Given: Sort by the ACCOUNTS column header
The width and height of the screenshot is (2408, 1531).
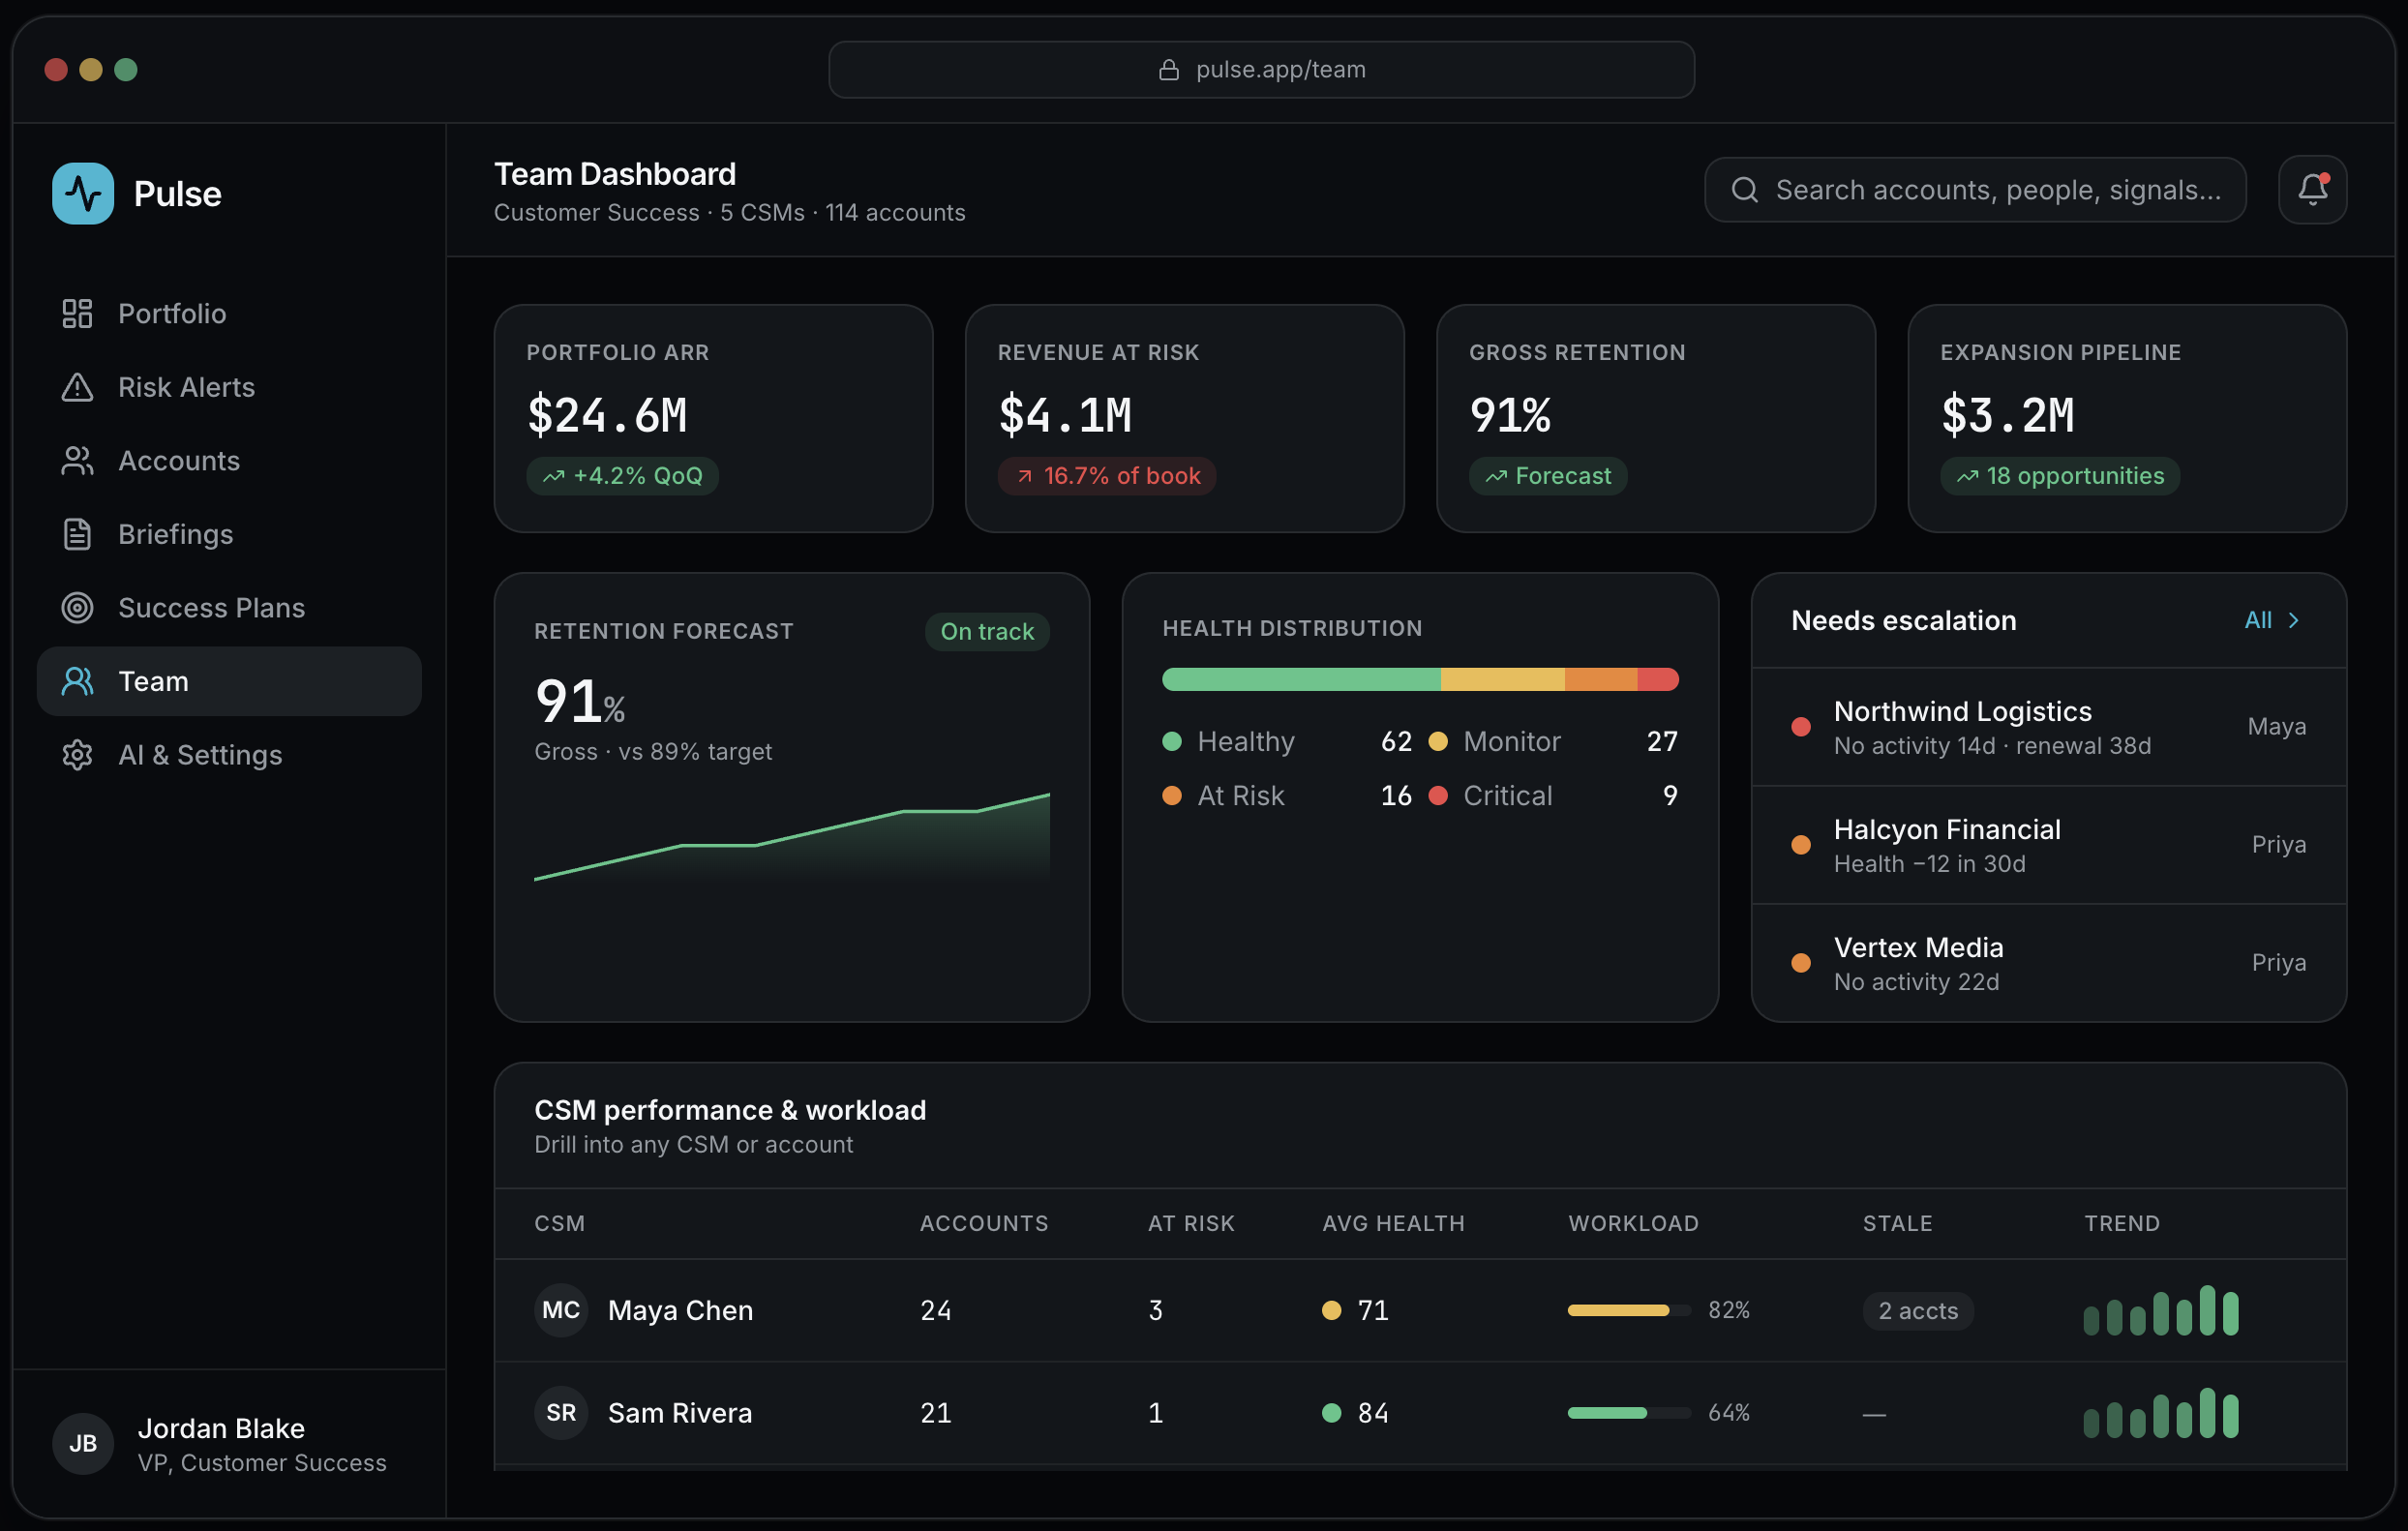Looking at the screenshot, I should [x=983, y=1223].
